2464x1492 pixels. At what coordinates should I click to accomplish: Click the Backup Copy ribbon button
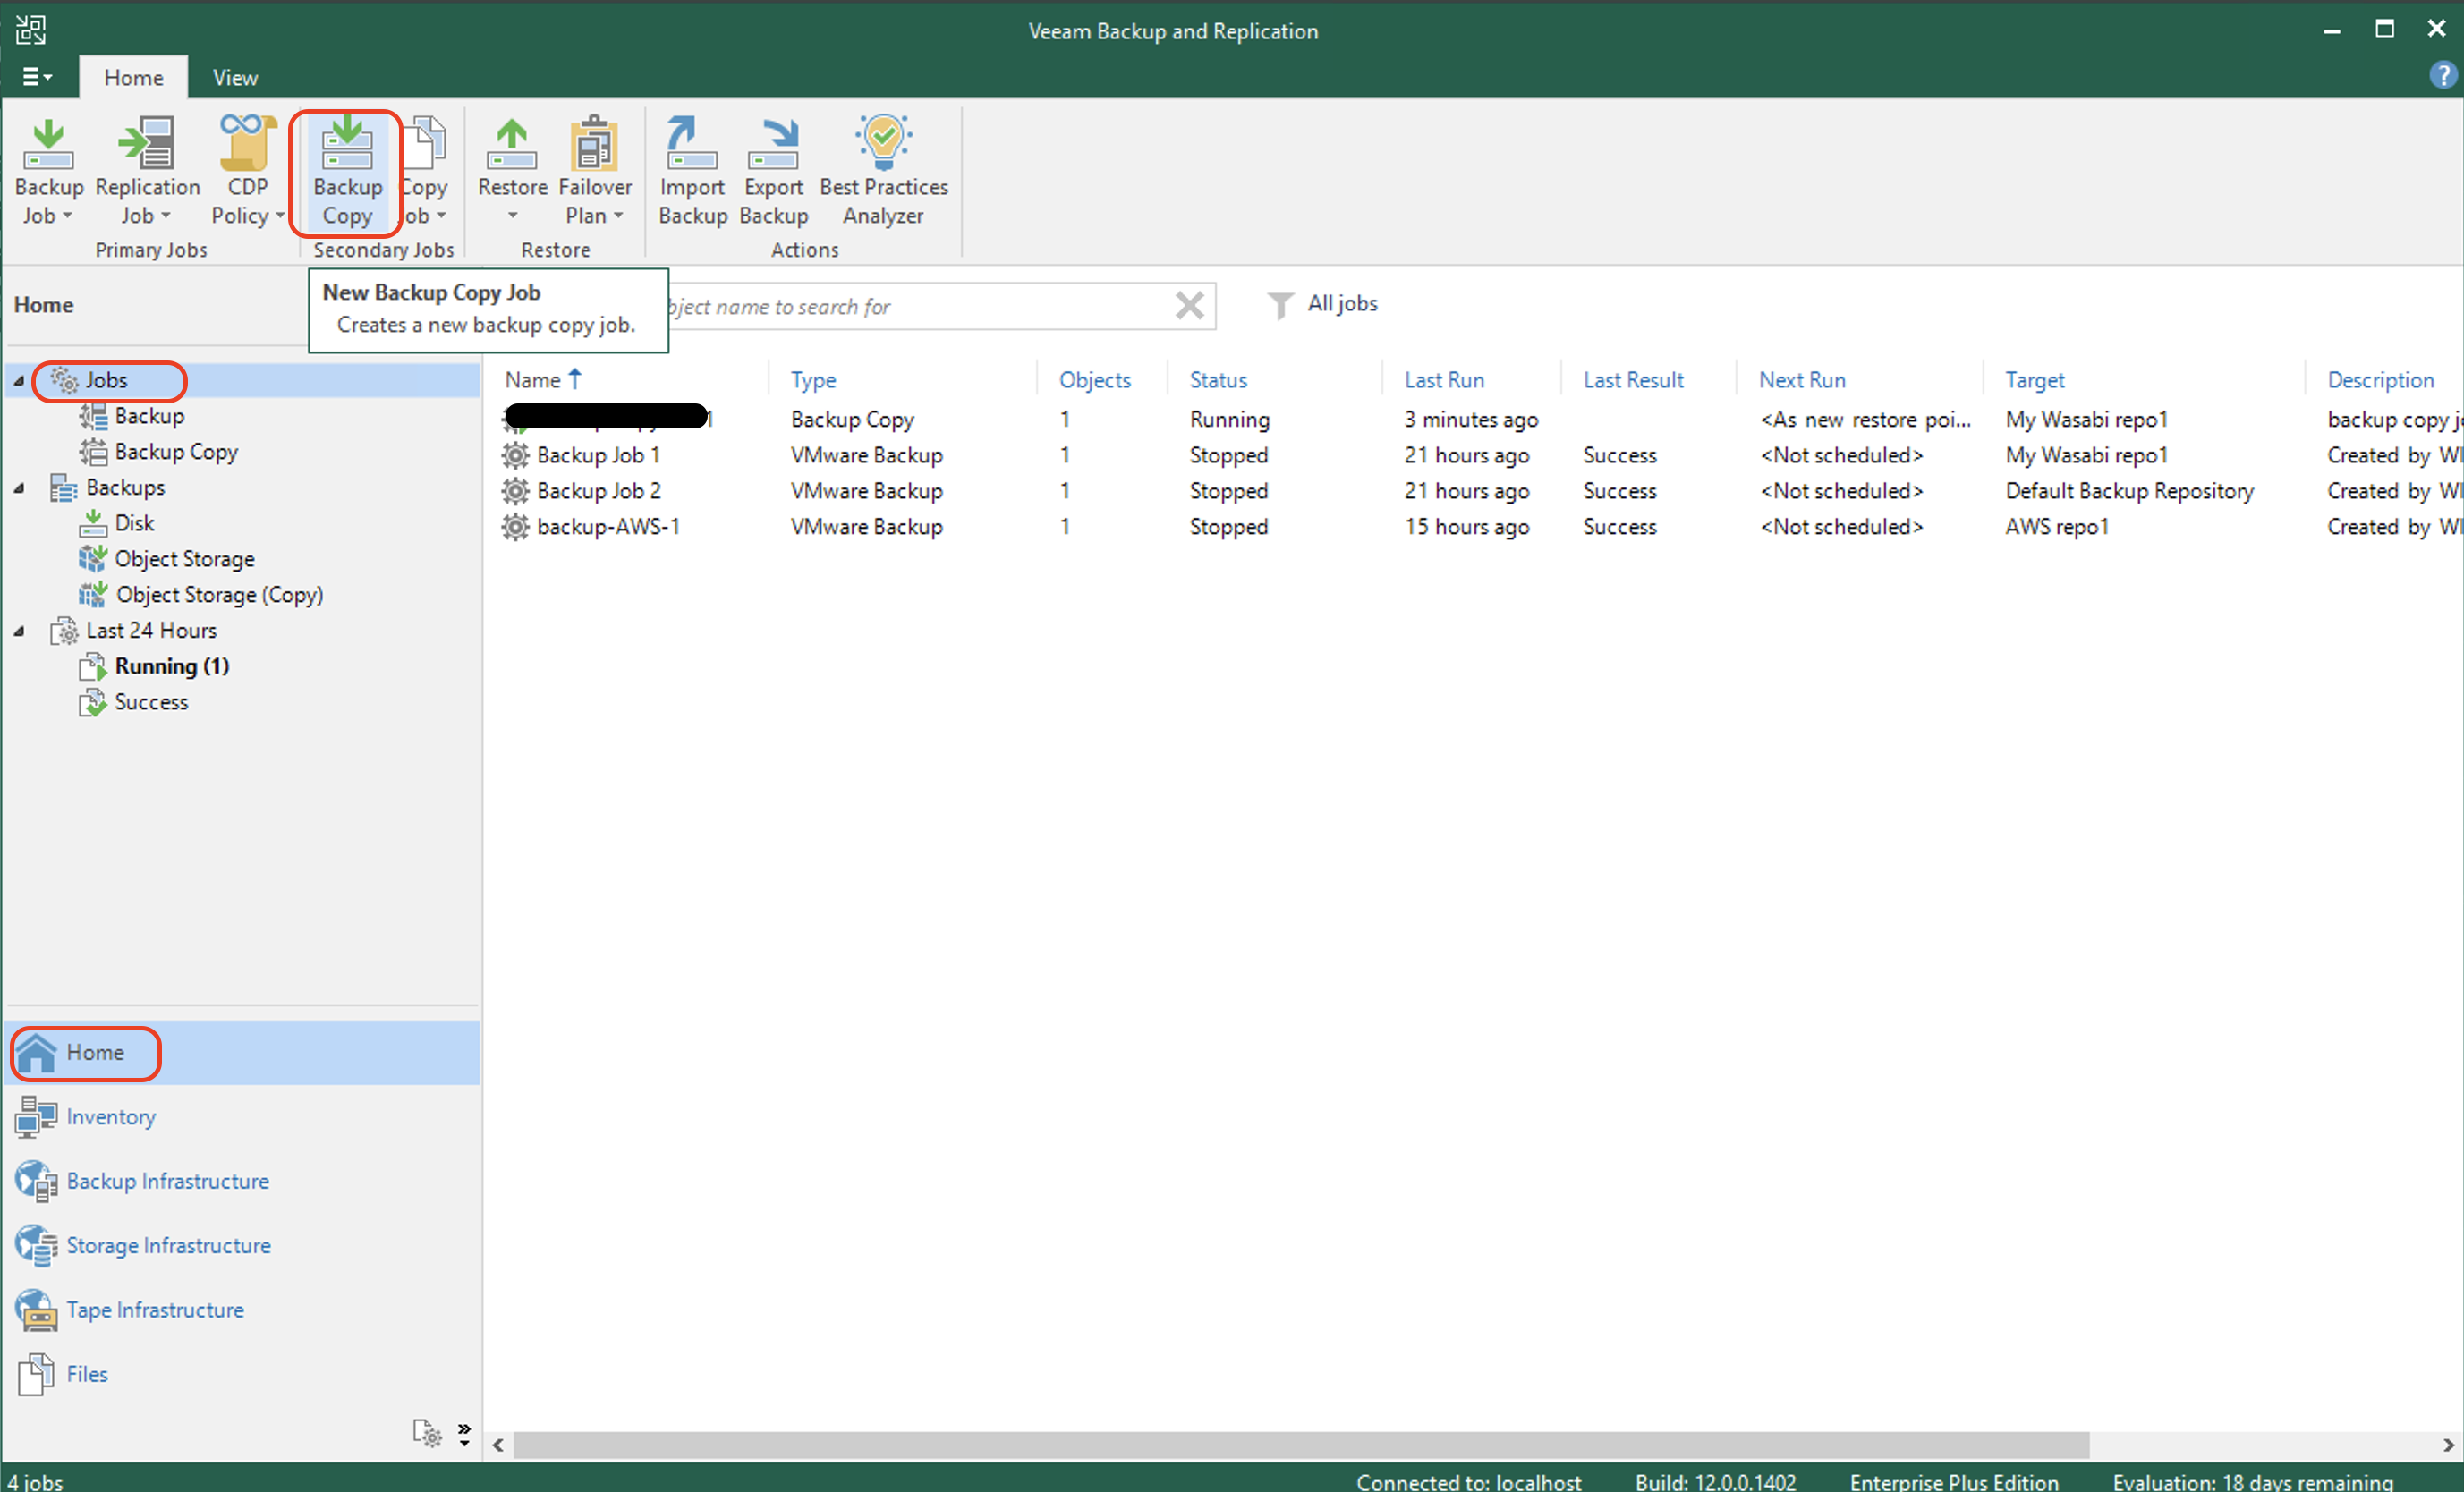click(x=347, y=172)
